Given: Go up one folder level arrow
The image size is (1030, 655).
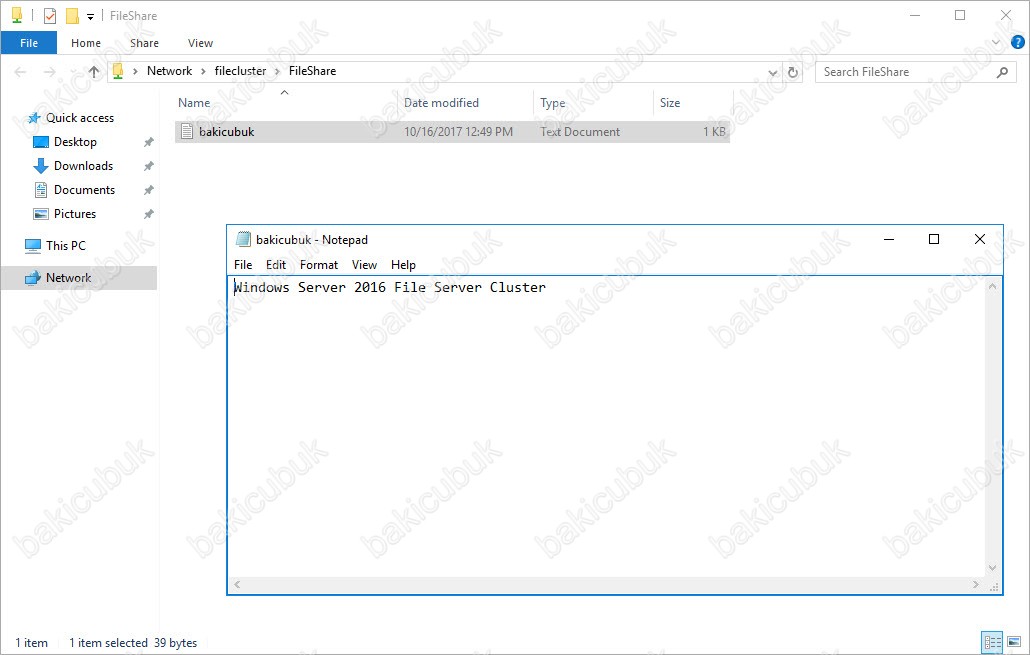Looking at the screenshot, I should [94, 72].
